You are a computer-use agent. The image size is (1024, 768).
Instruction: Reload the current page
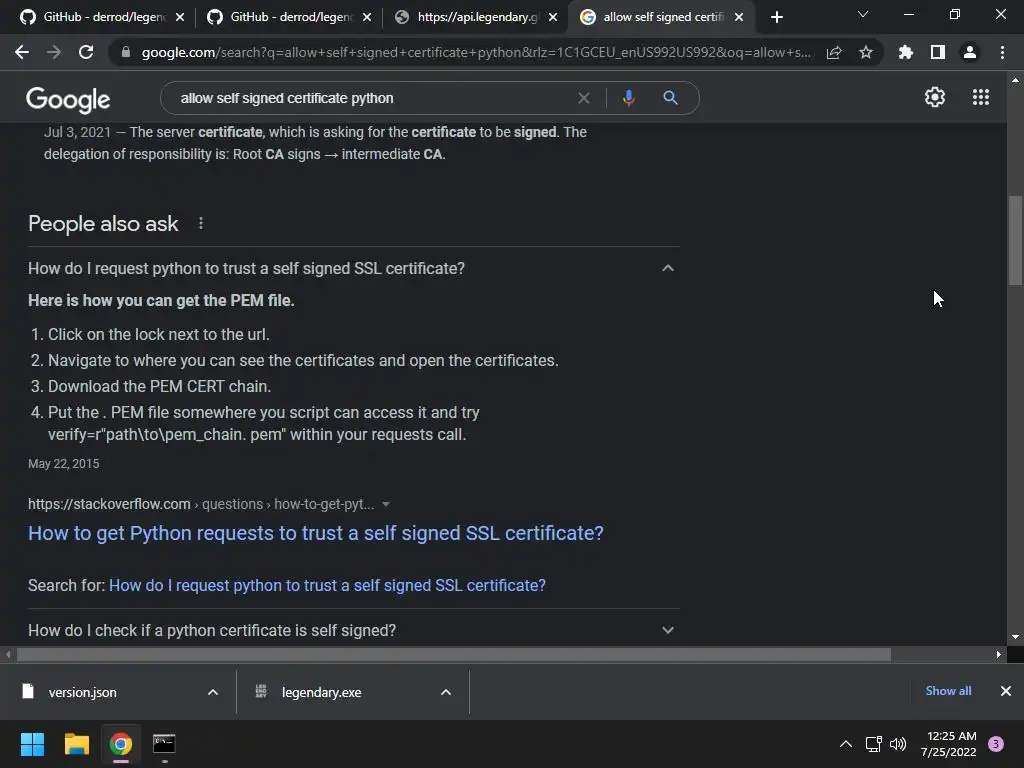click(x=86, y=52)
